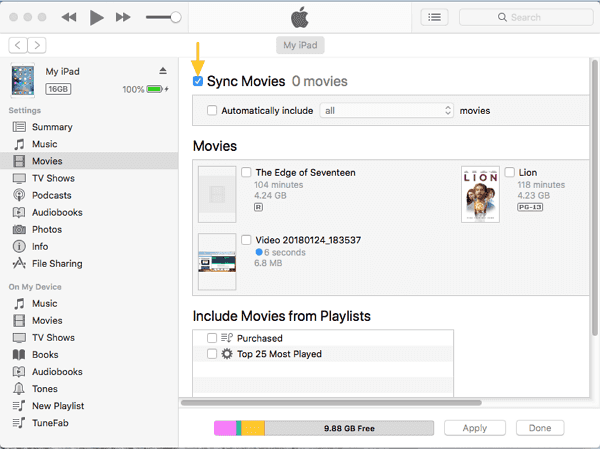Click the Info circle icon

[19, 247]
